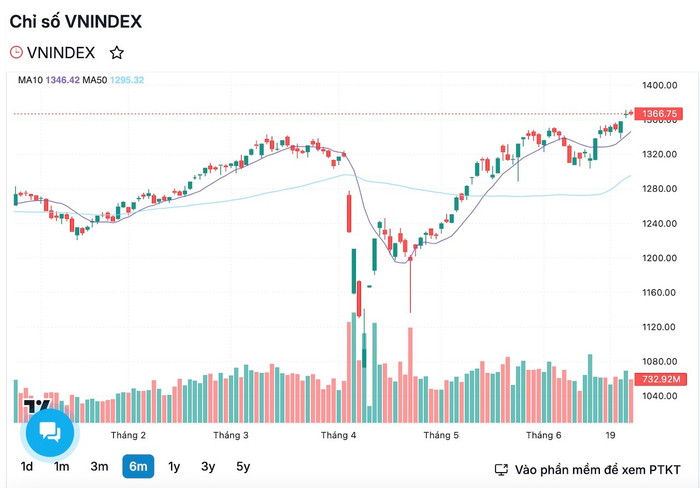Click the 1366.75 current price tag

pos(658,114)
